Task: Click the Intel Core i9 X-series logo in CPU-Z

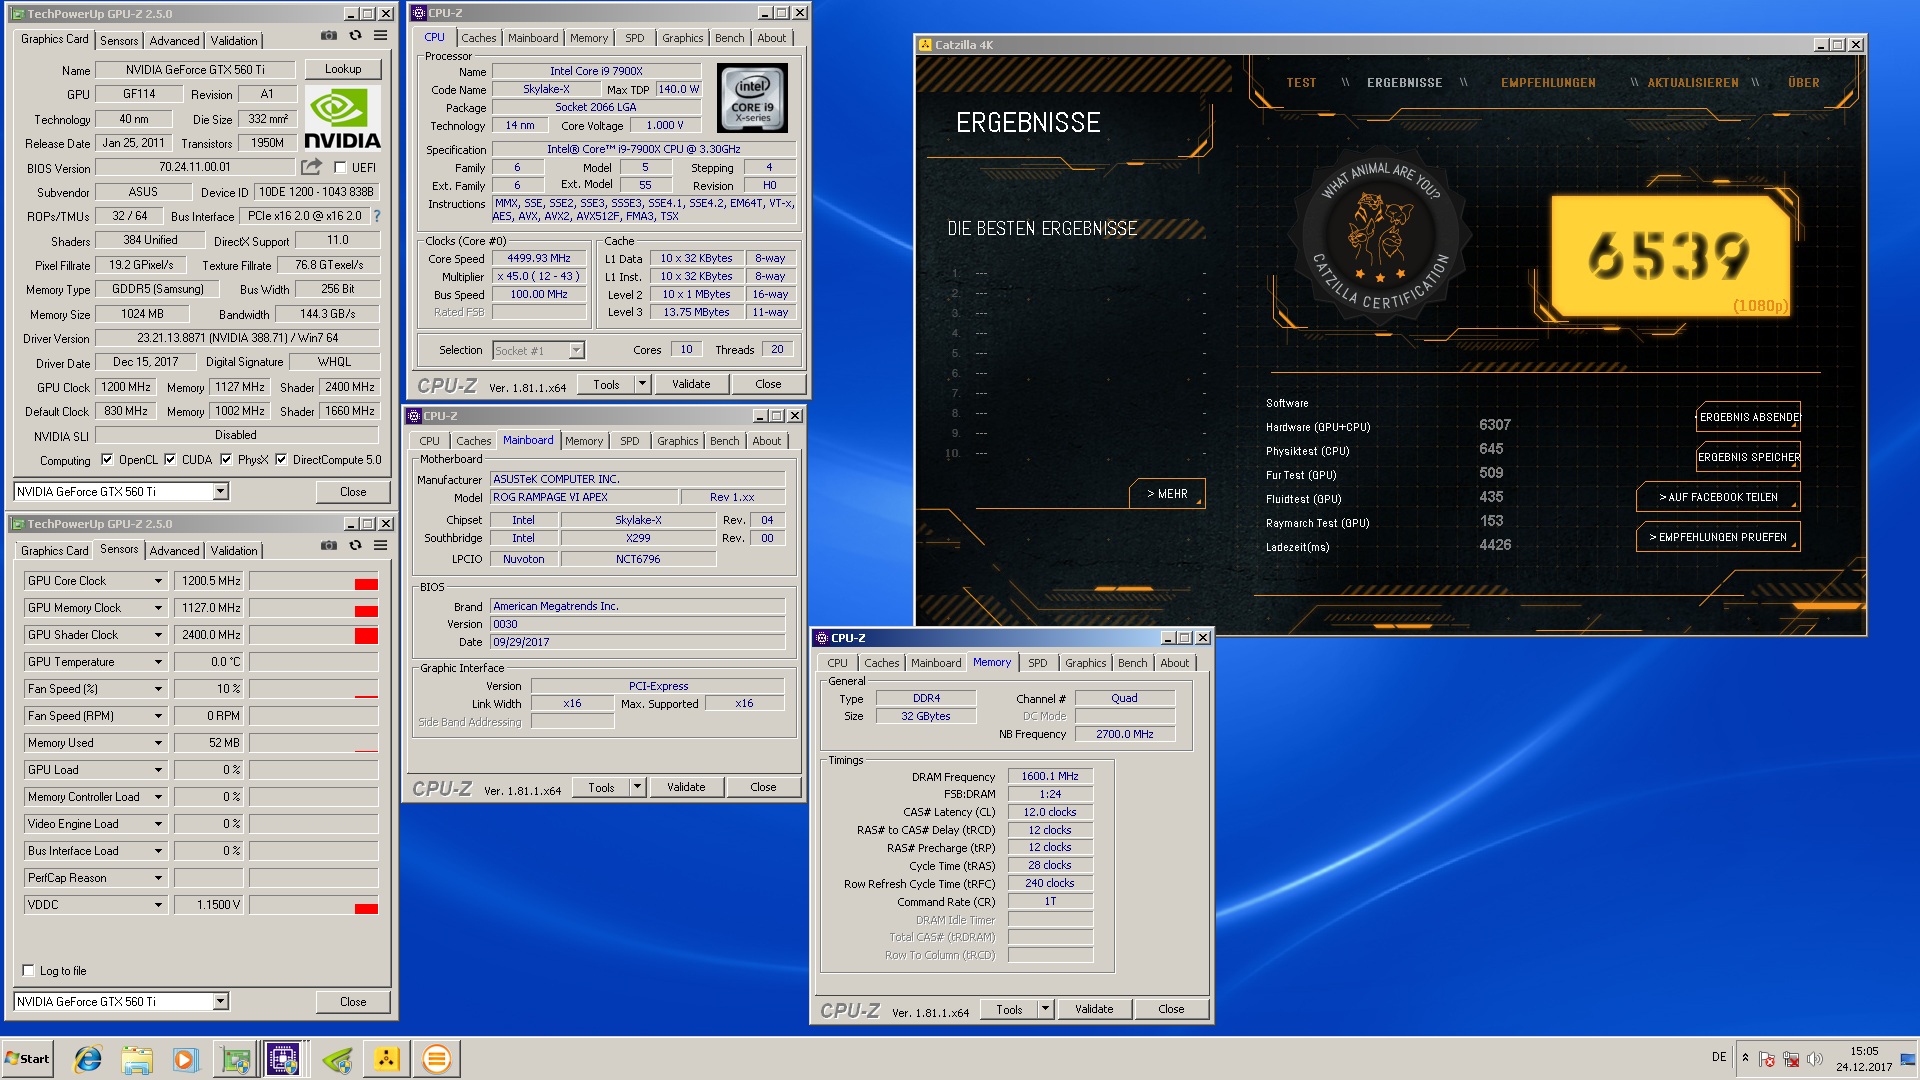Action: [753, 99]
